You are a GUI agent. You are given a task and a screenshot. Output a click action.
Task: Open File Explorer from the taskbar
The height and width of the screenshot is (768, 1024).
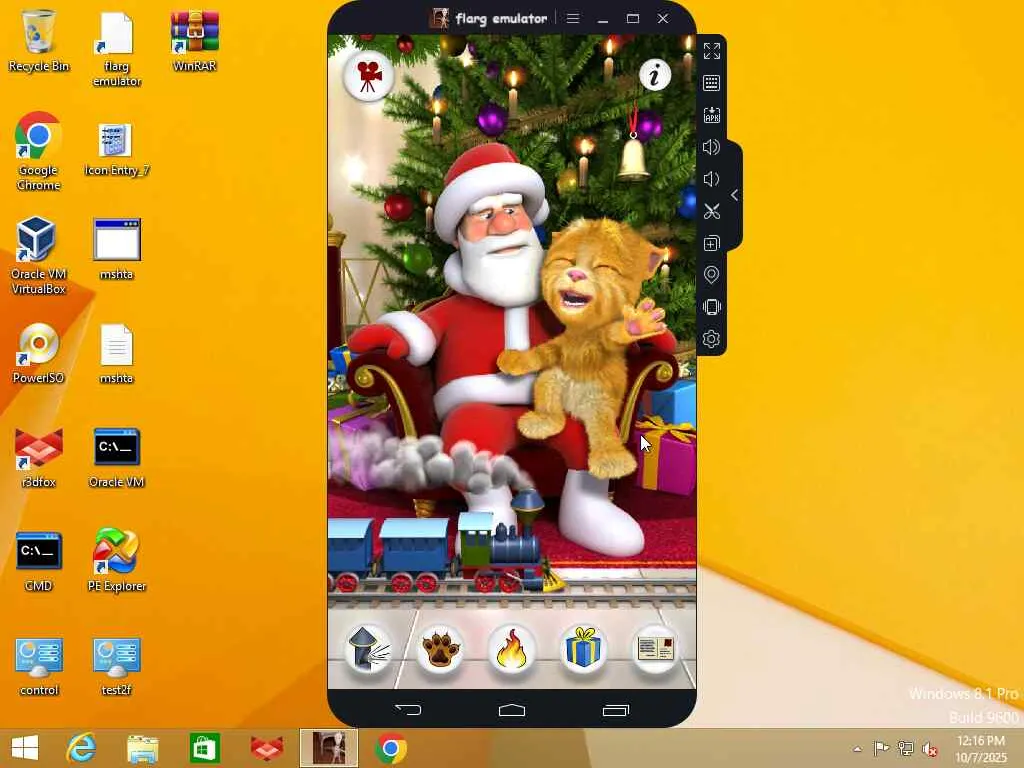point(142,748)
